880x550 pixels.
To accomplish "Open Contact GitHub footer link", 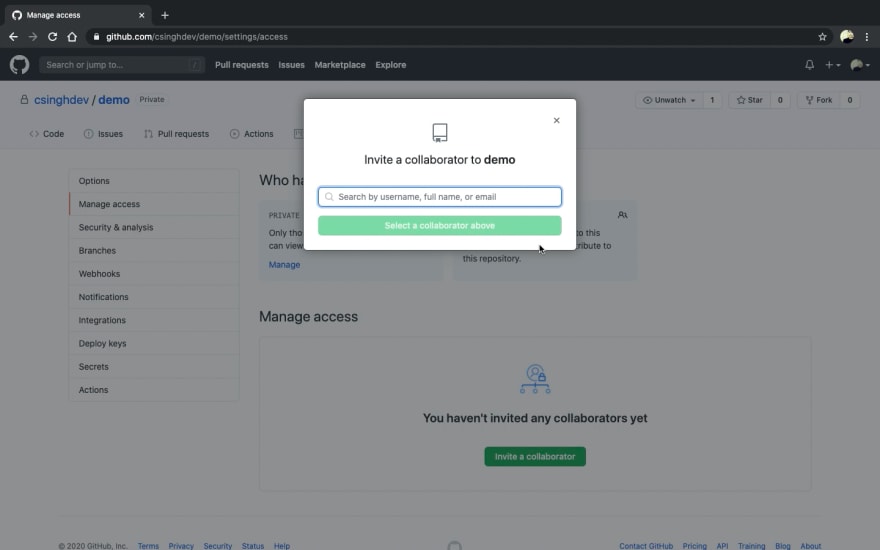I will (646, 546).
